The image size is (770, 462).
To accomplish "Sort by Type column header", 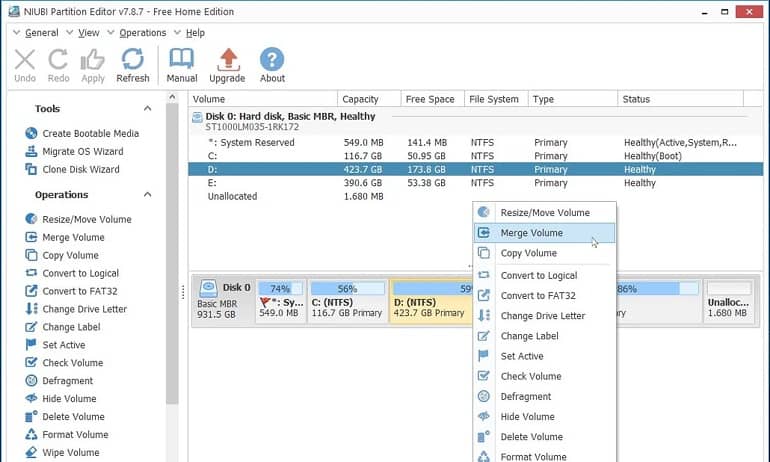I will (573, 99).
